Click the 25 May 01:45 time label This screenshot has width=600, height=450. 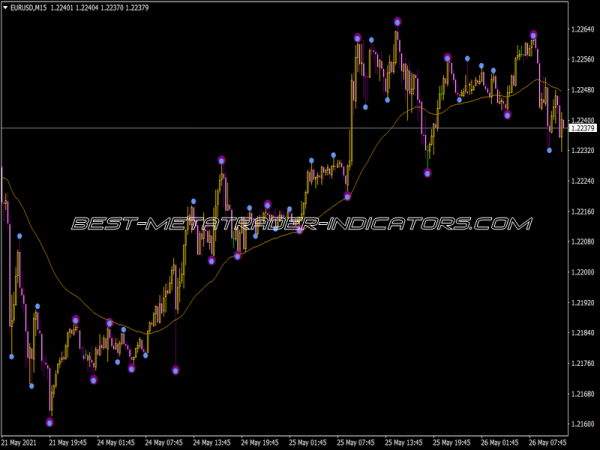310,441
